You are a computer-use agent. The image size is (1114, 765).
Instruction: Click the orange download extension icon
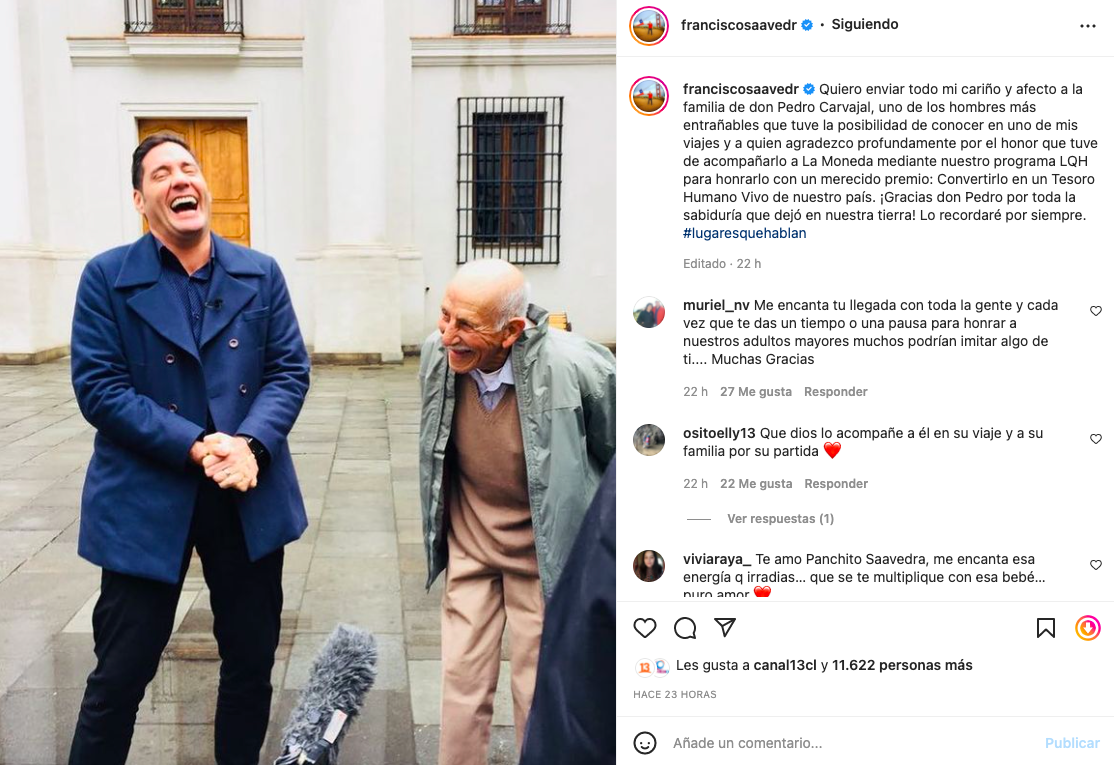click(1088, 628)
